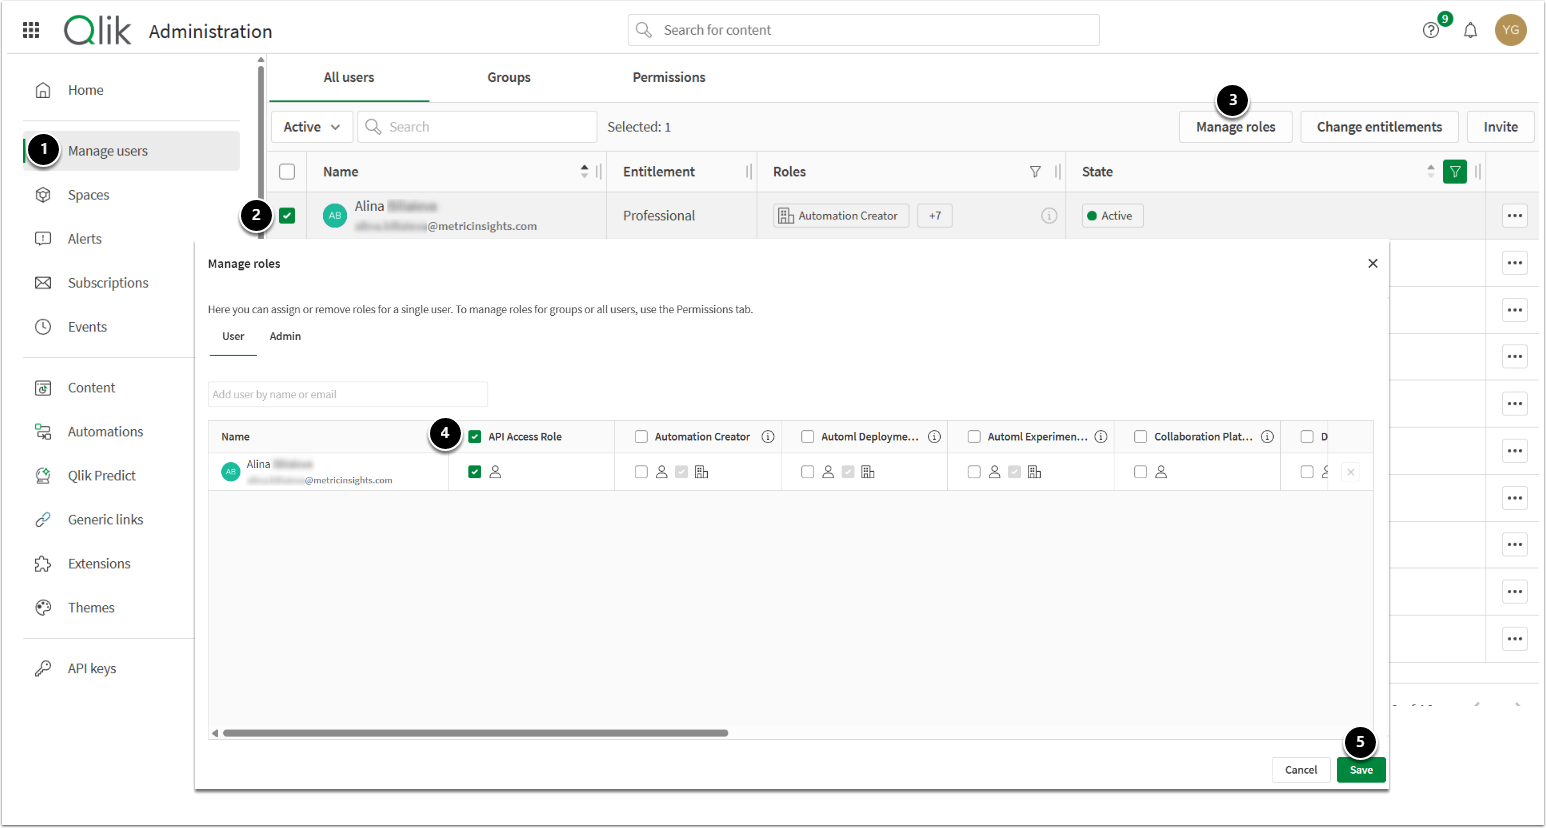Expand the +7 additional roles chip
Viewport: 1546px width, 828px height.
[x=935, y=216]
